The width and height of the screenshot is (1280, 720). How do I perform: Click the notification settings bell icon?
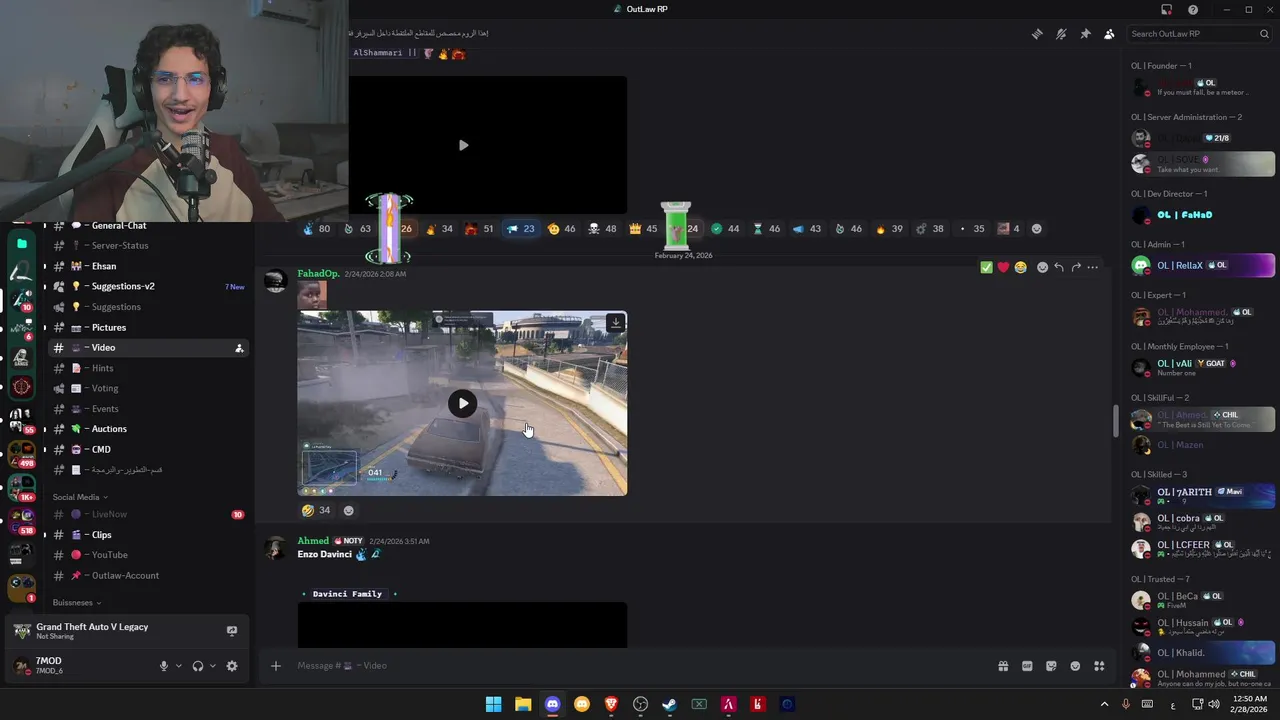coord(1061,34)
